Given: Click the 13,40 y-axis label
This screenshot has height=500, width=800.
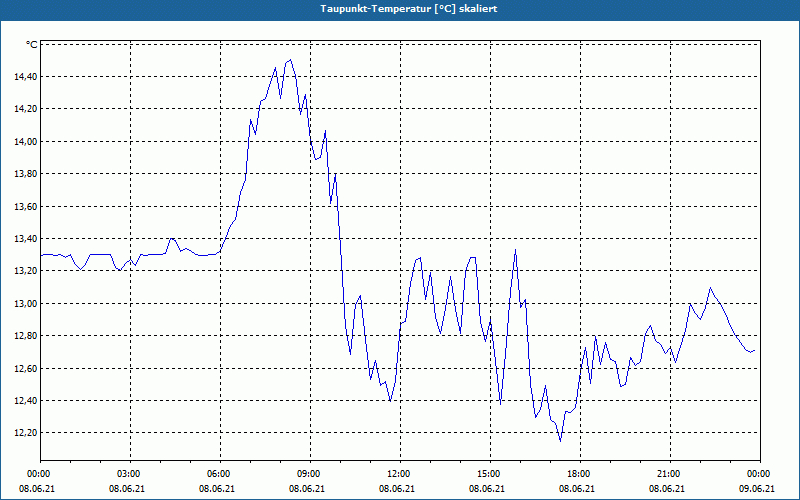Looking at the screenshot, I should [x=26, y=239].
